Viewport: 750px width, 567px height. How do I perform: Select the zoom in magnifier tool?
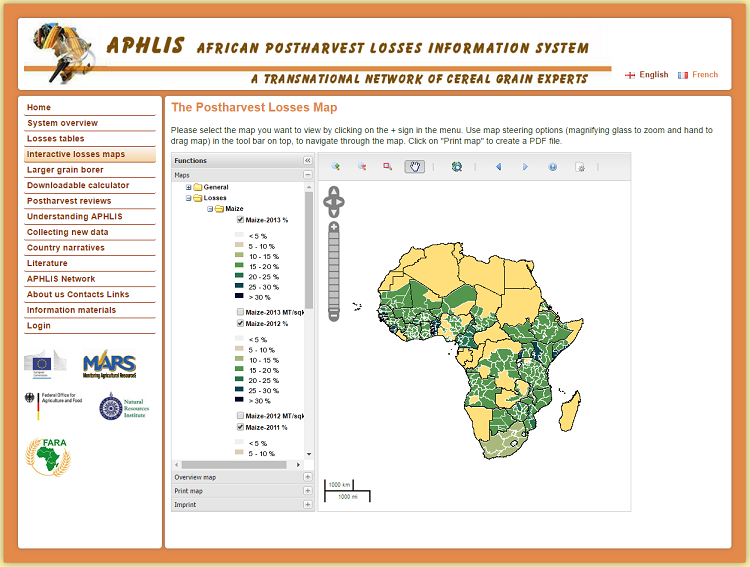(x=335, y=167)
